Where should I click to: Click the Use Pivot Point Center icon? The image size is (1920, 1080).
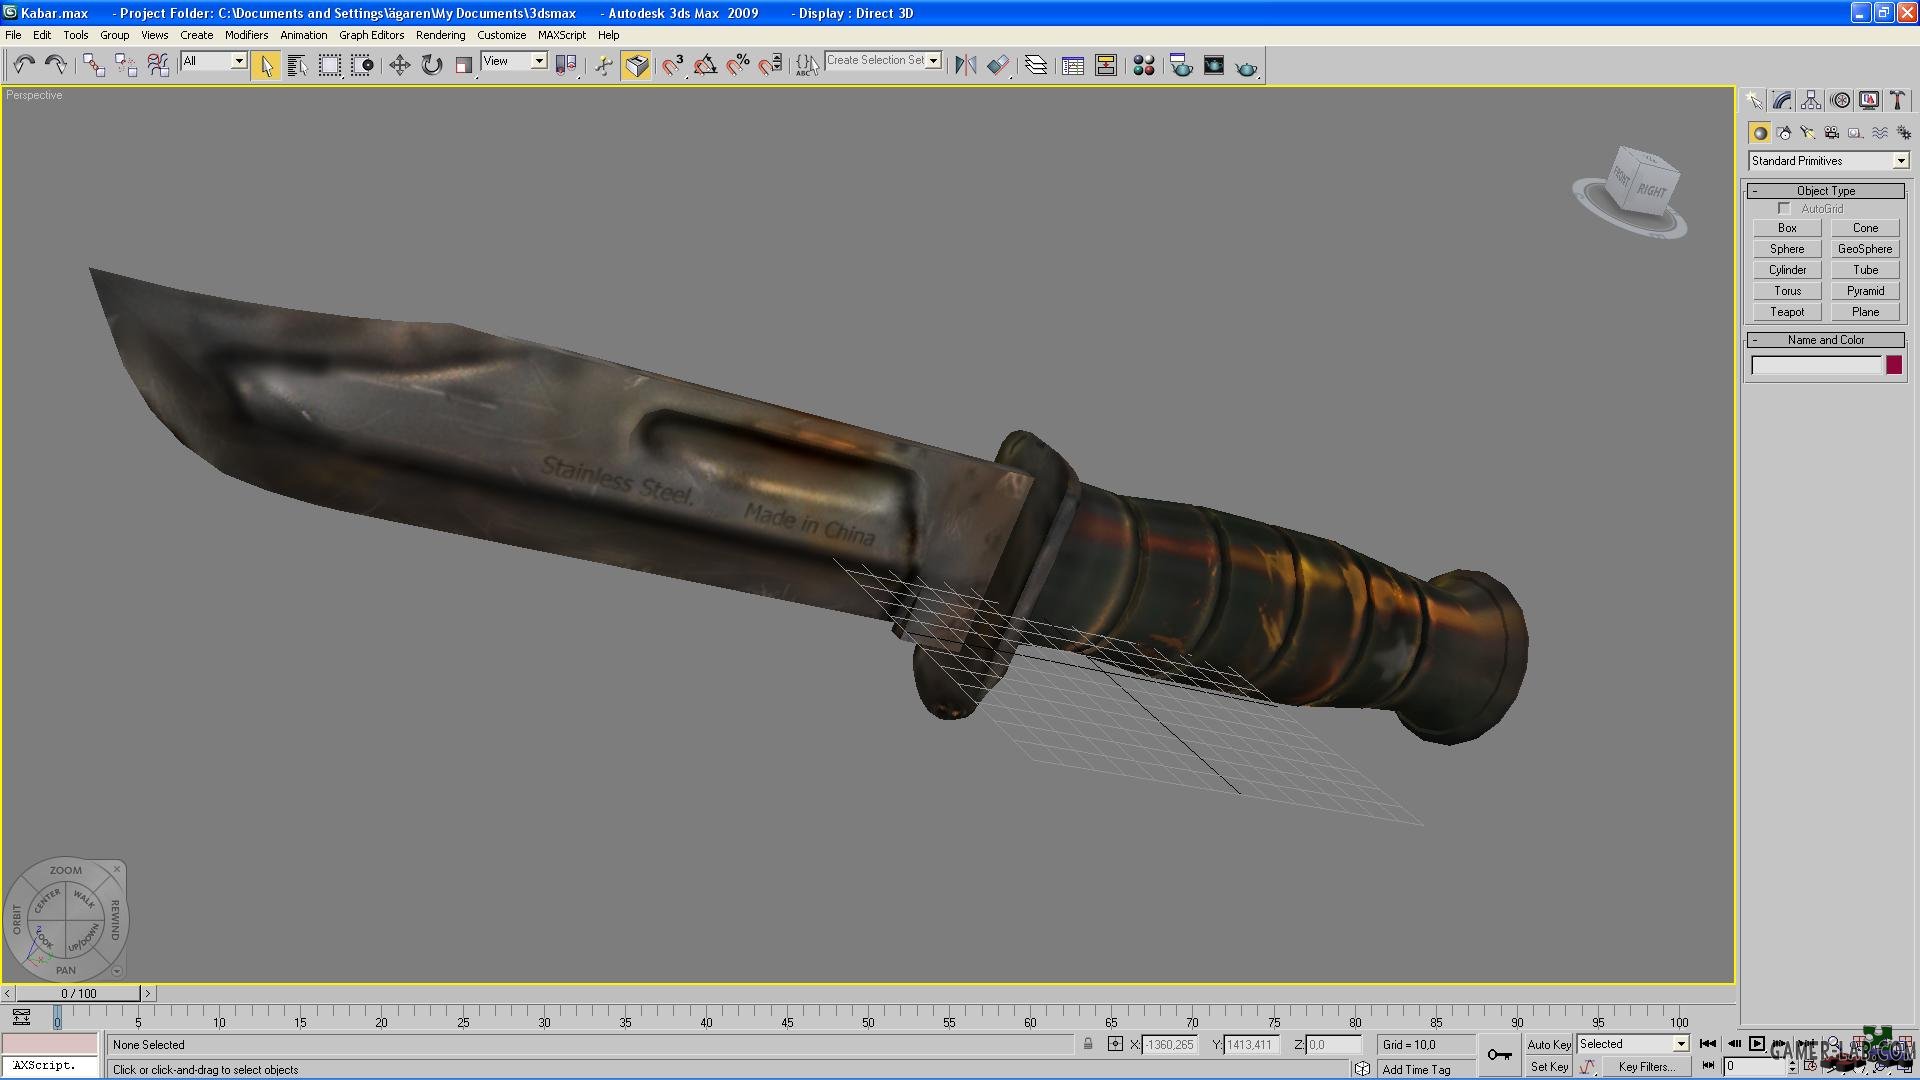pos(566,65)
